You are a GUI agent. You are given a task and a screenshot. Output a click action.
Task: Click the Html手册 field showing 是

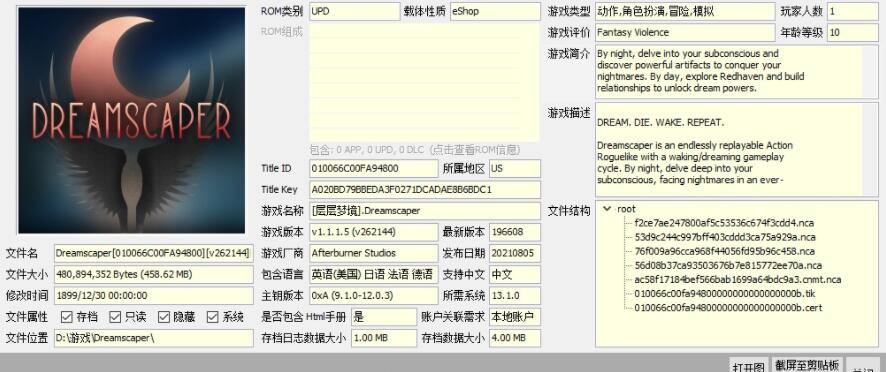click(384, 317)
